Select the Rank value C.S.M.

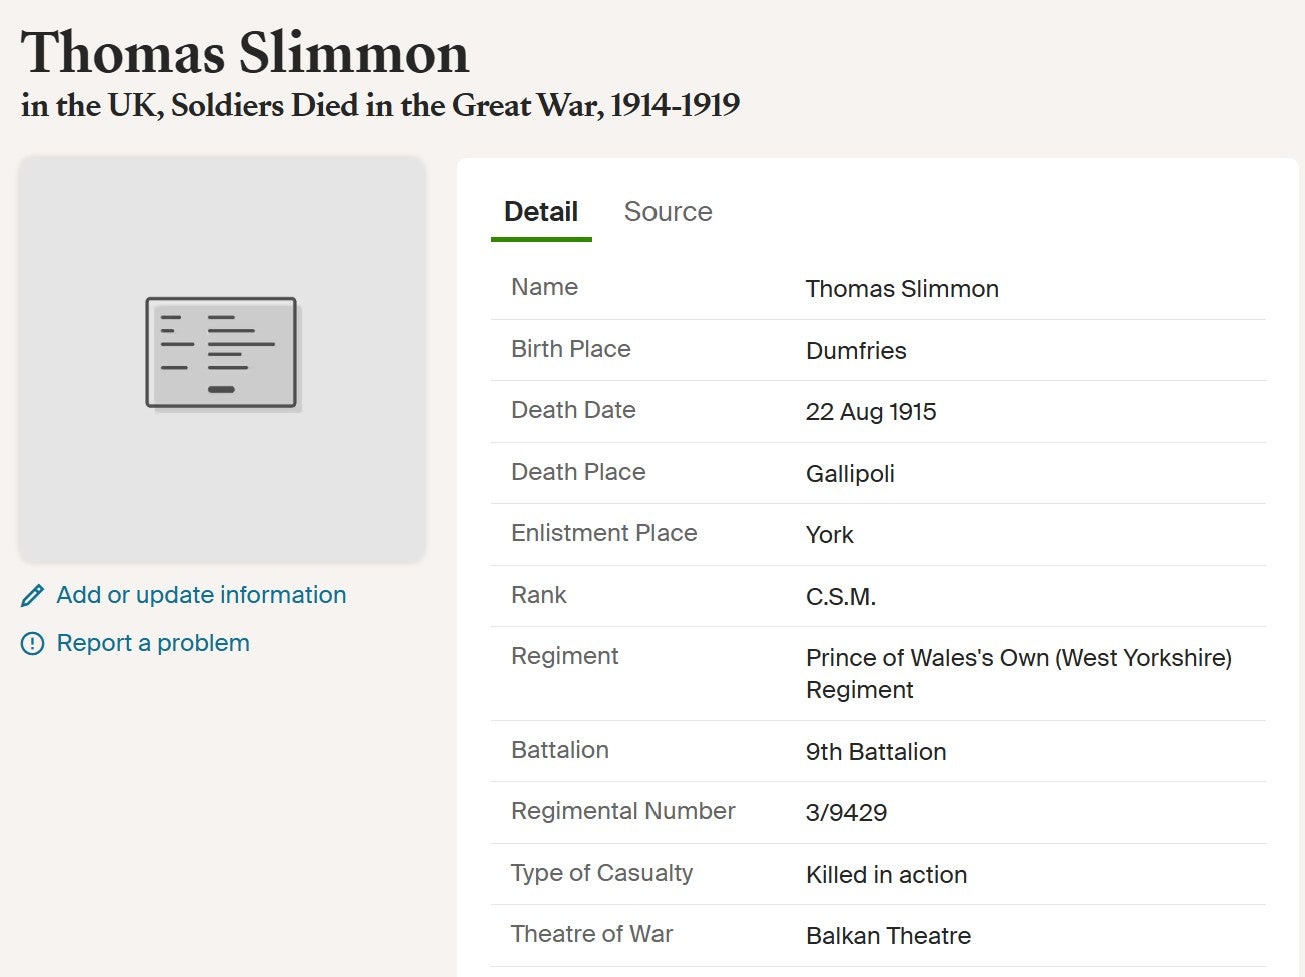[x=840, y=596]
